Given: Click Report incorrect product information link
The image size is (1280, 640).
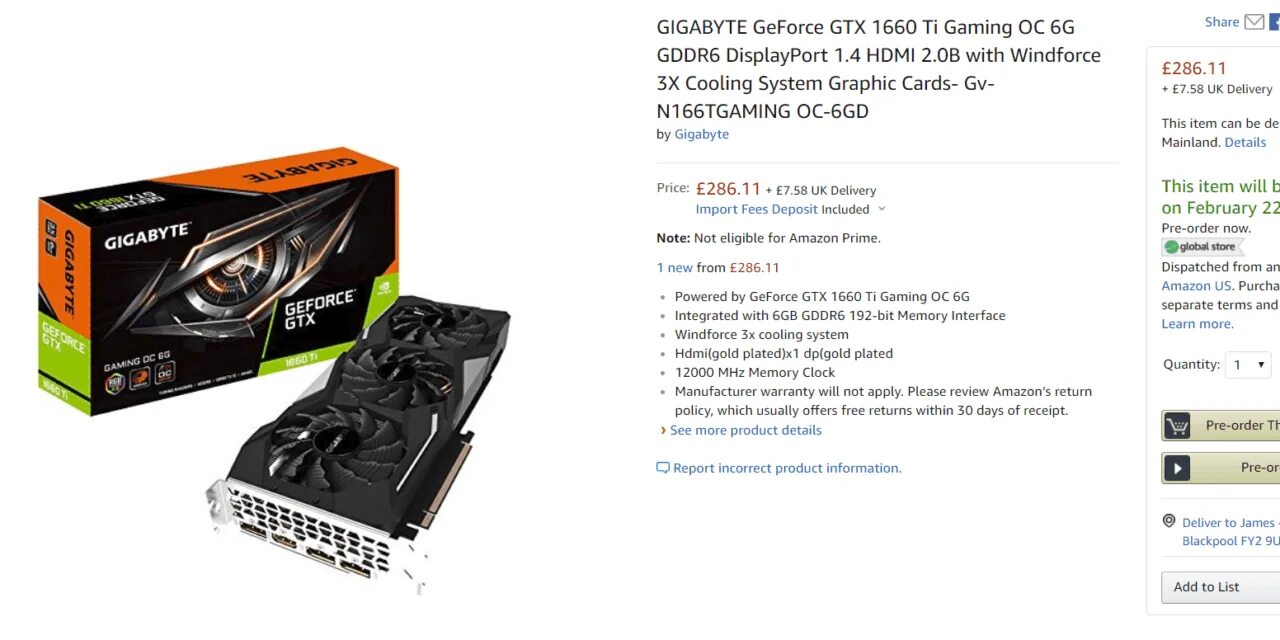Looking at the screenshot, I should pyautogui.click(x=788, y=468).
